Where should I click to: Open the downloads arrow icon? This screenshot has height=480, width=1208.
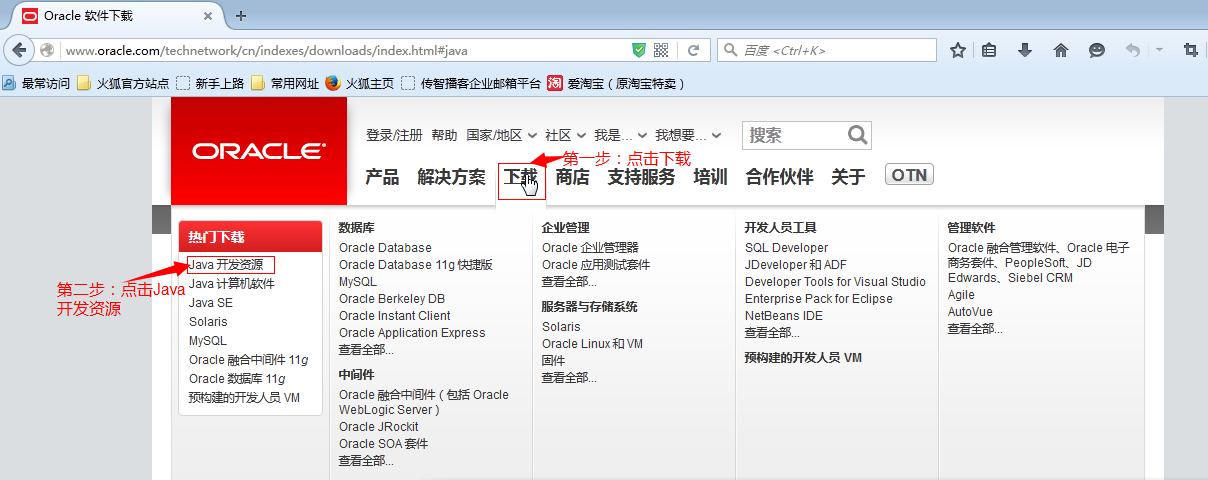1025,50
